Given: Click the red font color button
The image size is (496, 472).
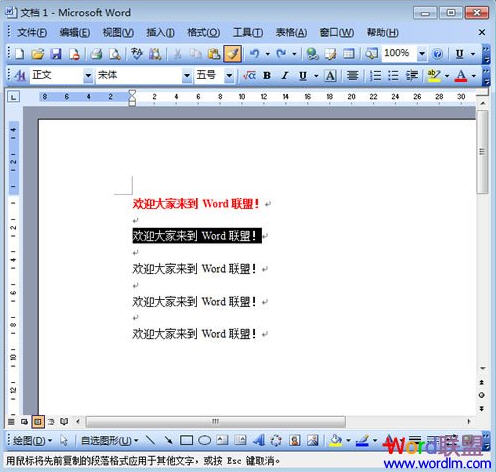Looking at the screenshot, I should coord(461,76).
